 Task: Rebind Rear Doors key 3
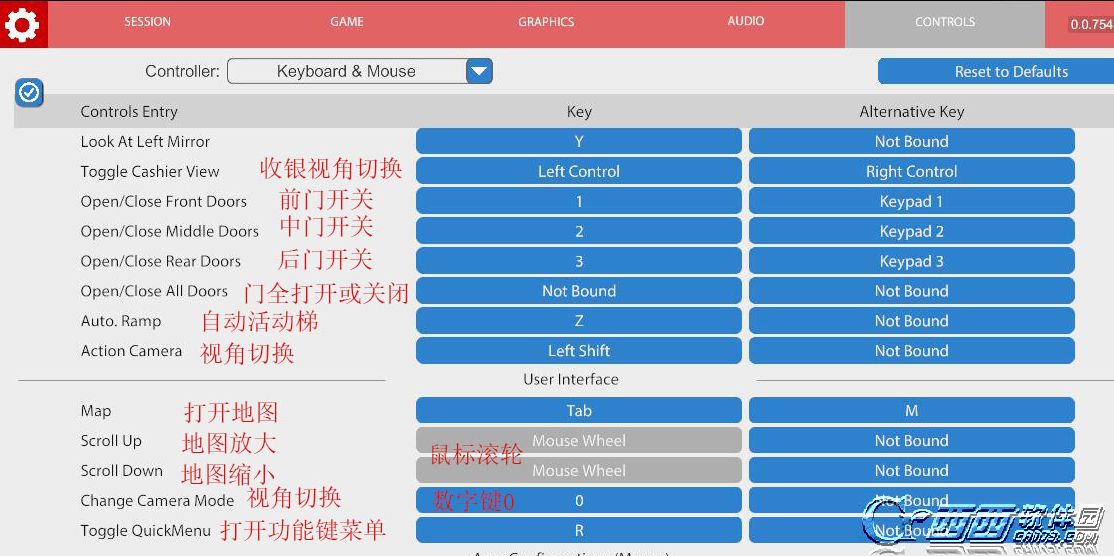tap(578, 261)
